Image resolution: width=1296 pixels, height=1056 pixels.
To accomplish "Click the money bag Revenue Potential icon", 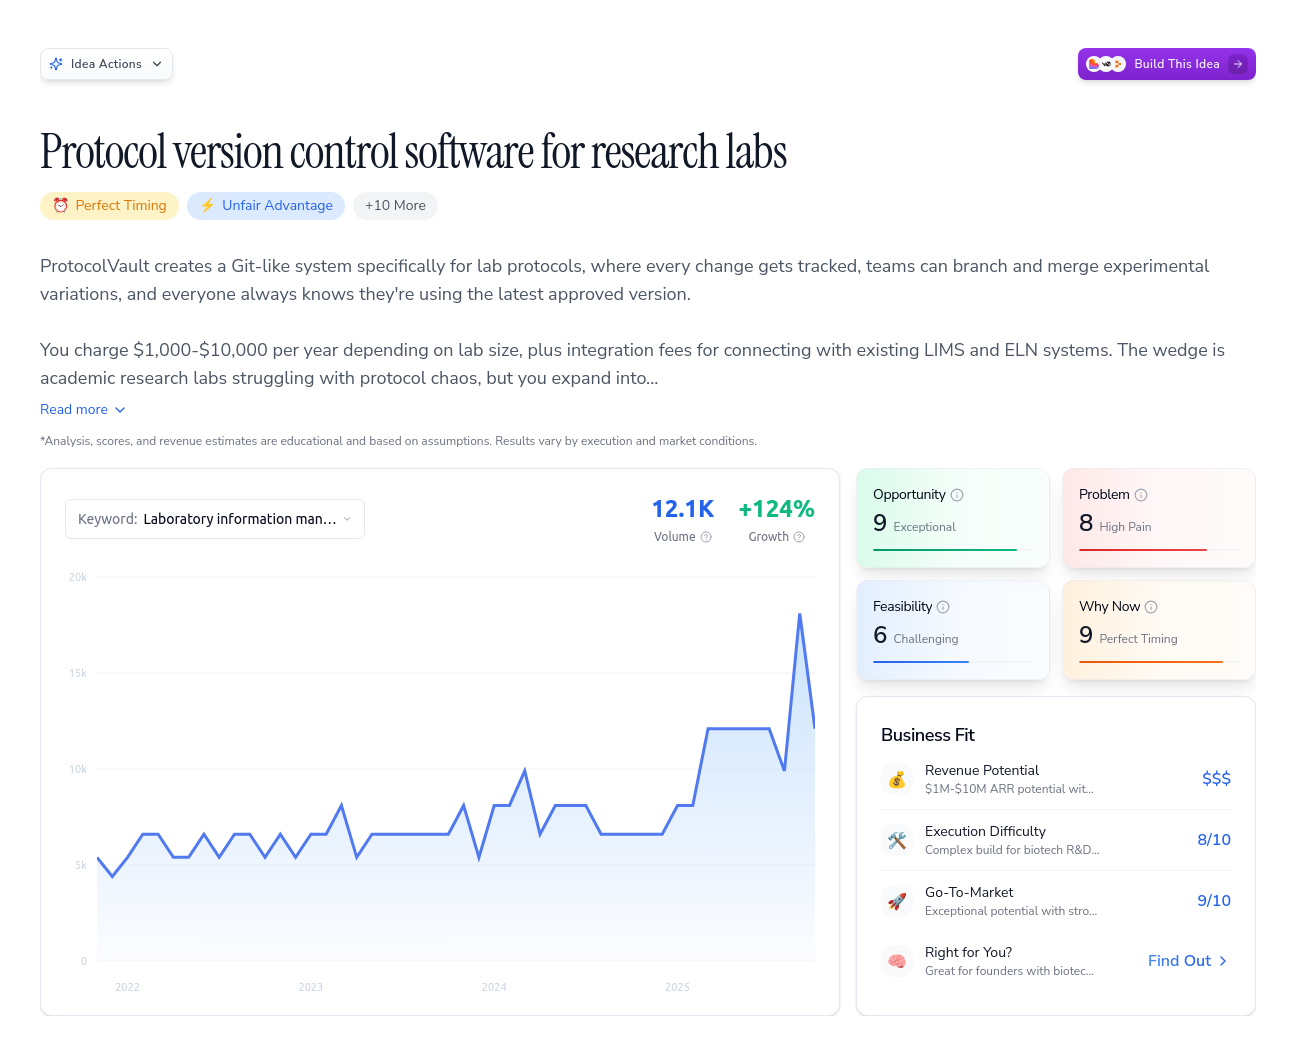I will click(x=897, y=779).
